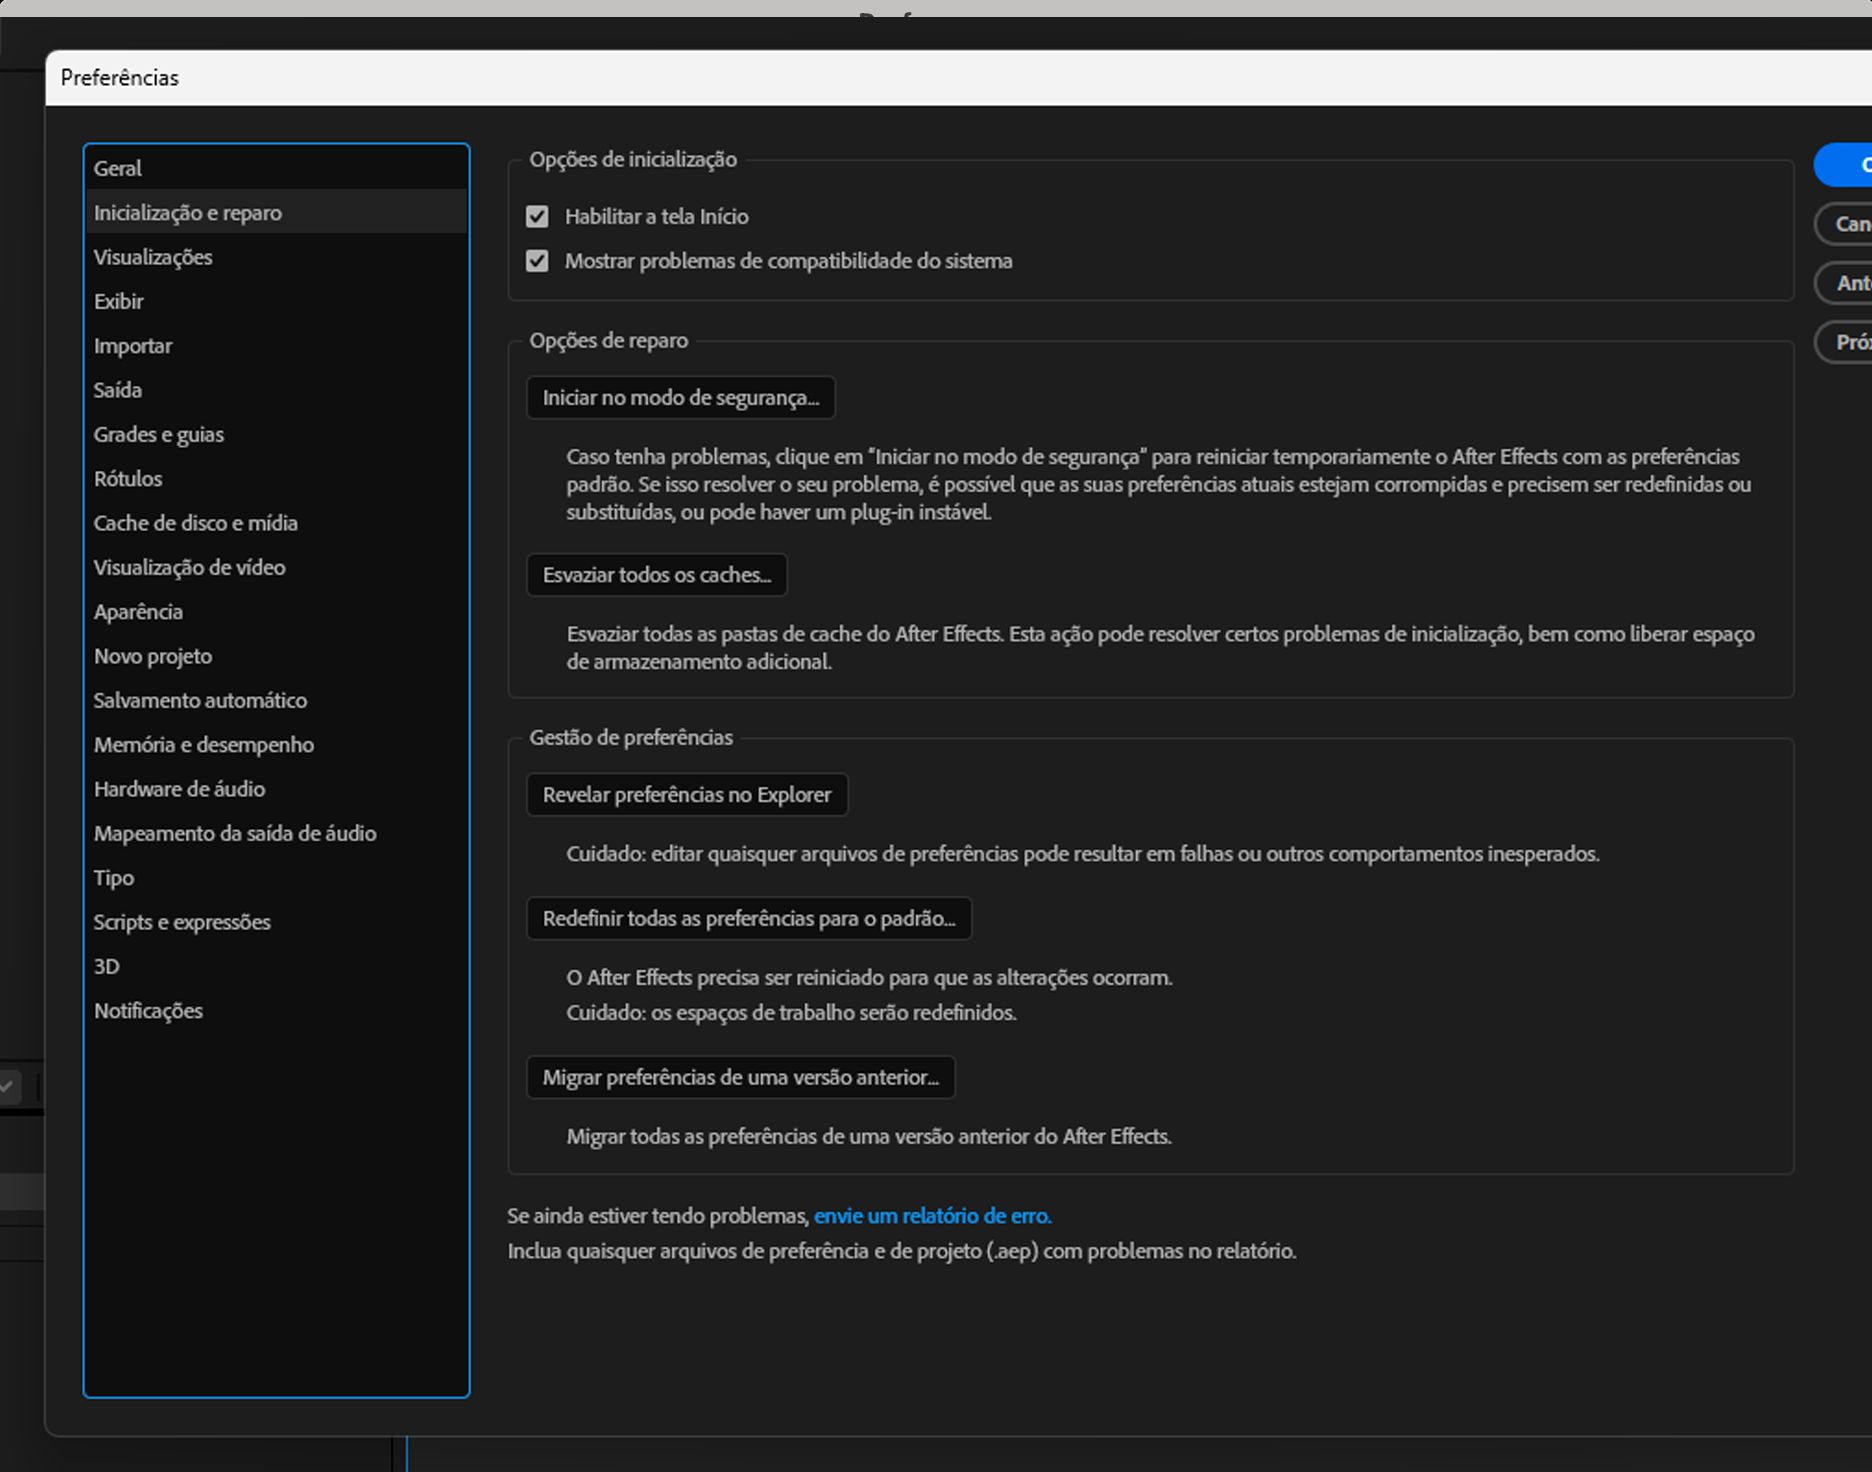
Task: Select "Salvamento automático" settings
Action: click(200, 700)
